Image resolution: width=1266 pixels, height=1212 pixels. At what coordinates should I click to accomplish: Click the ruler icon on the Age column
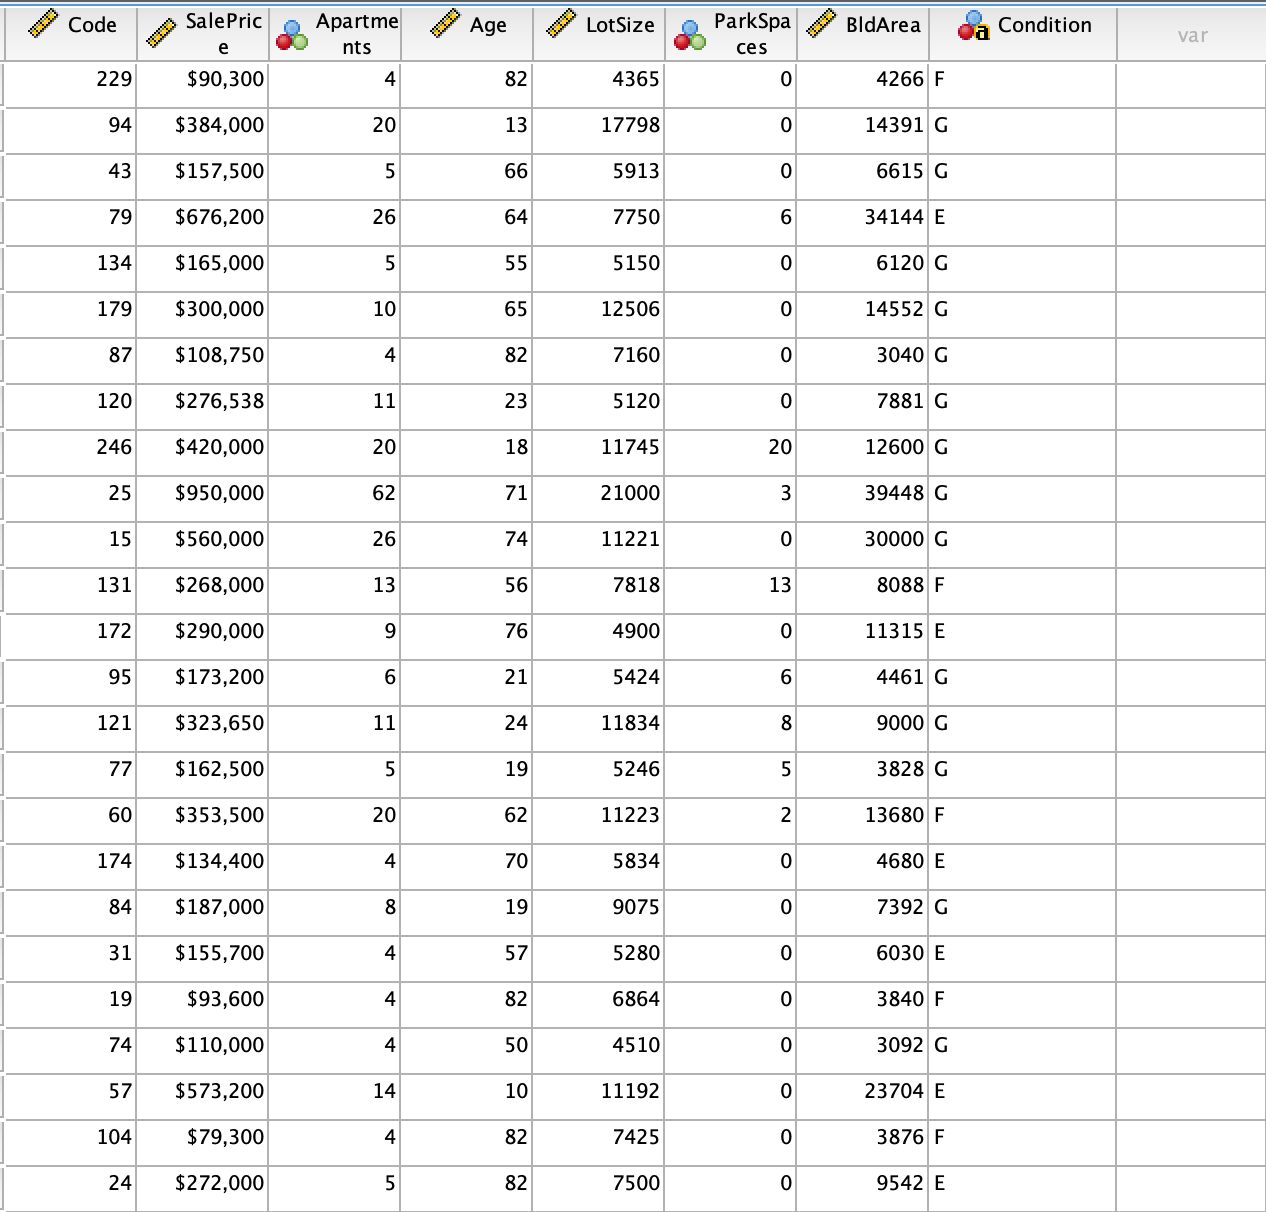point(444,25)
